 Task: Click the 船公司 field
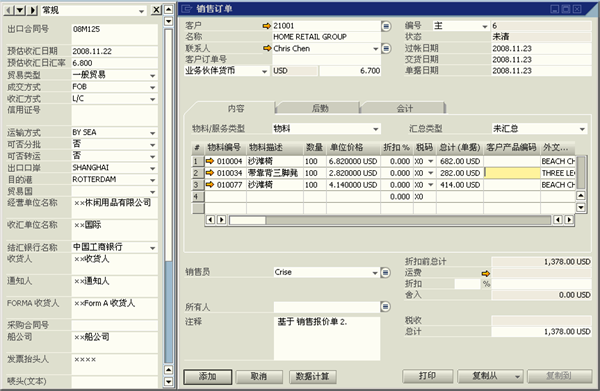pyautogui.click(x=114, y=342)
